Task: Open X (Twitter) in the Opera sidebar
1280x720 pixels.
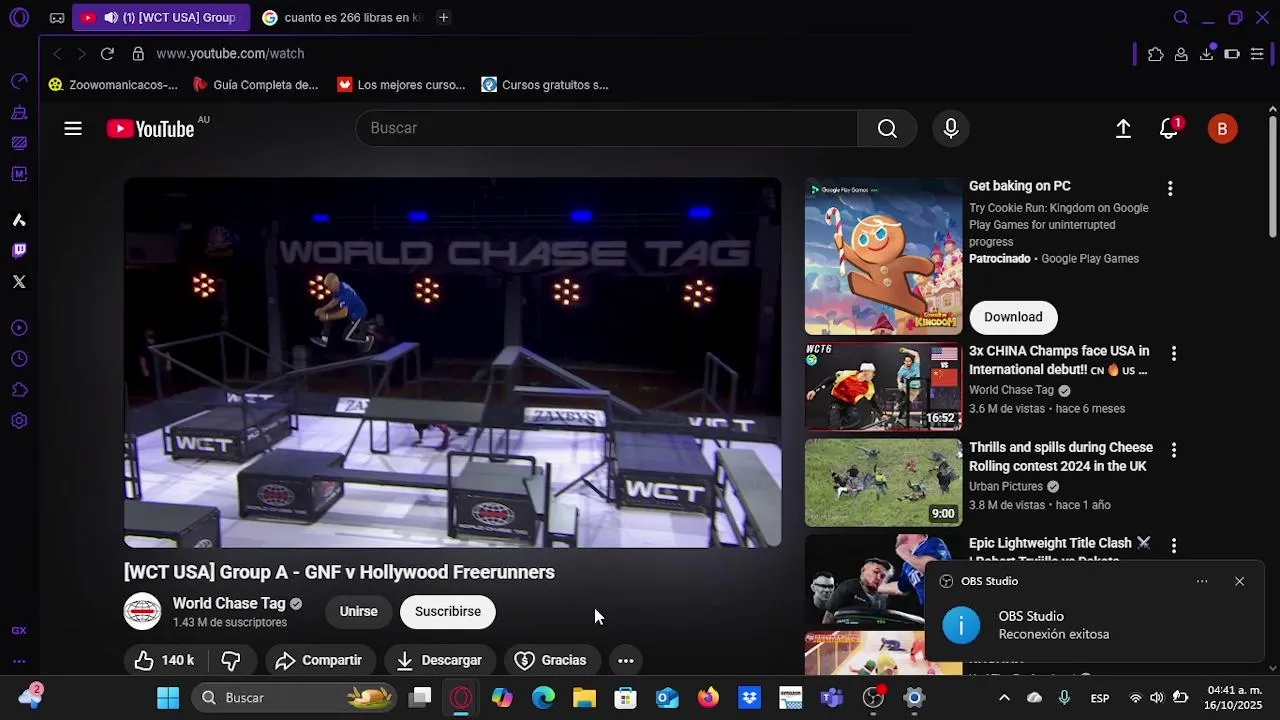Action: (19, 282)
